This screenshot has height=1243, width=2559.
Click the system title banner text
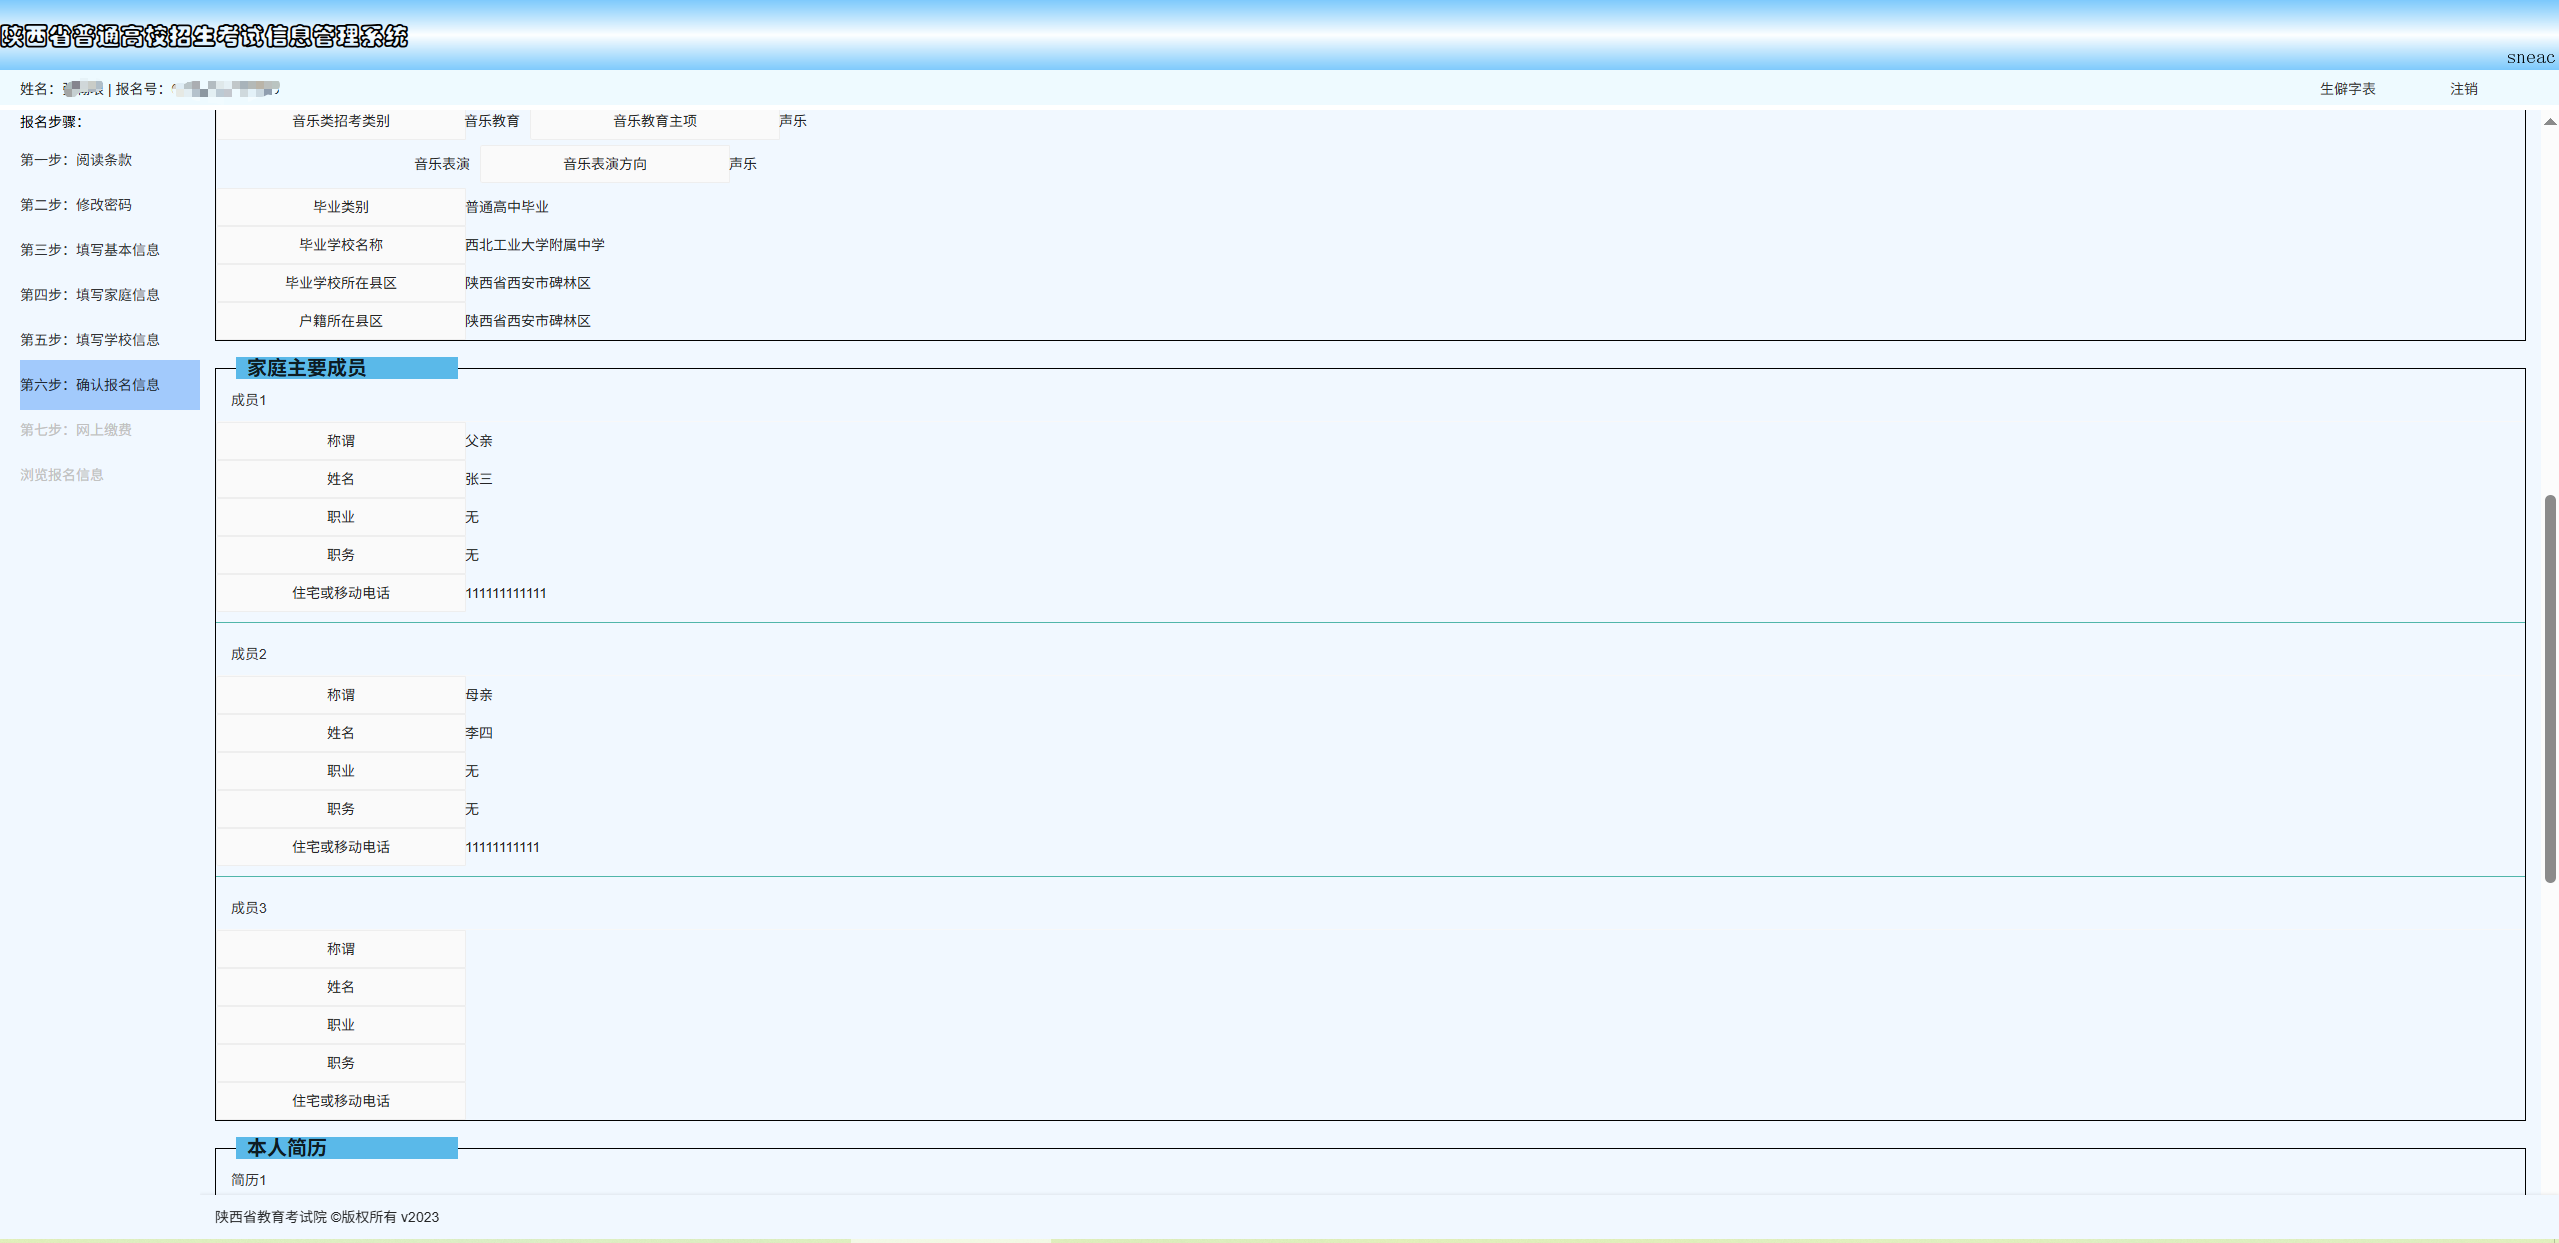coord(204,37)
